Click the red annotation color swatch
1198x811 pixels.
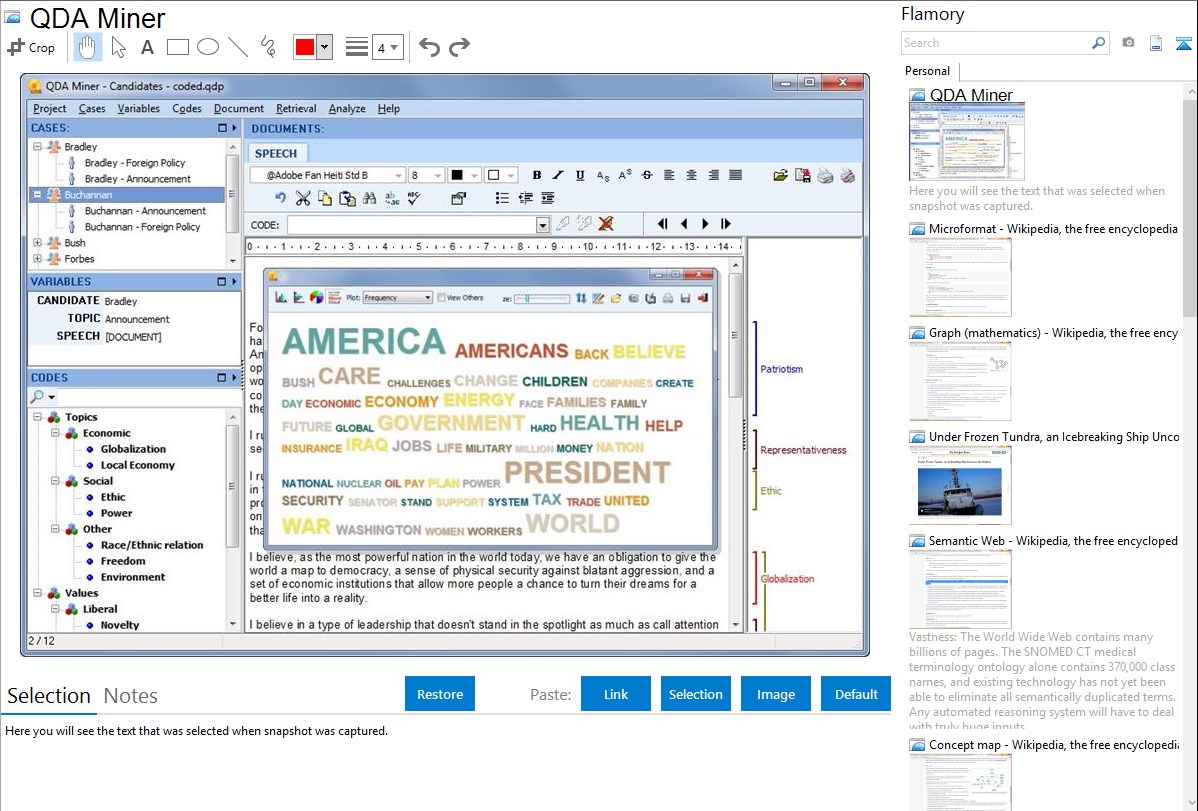[x=305, y=47]
